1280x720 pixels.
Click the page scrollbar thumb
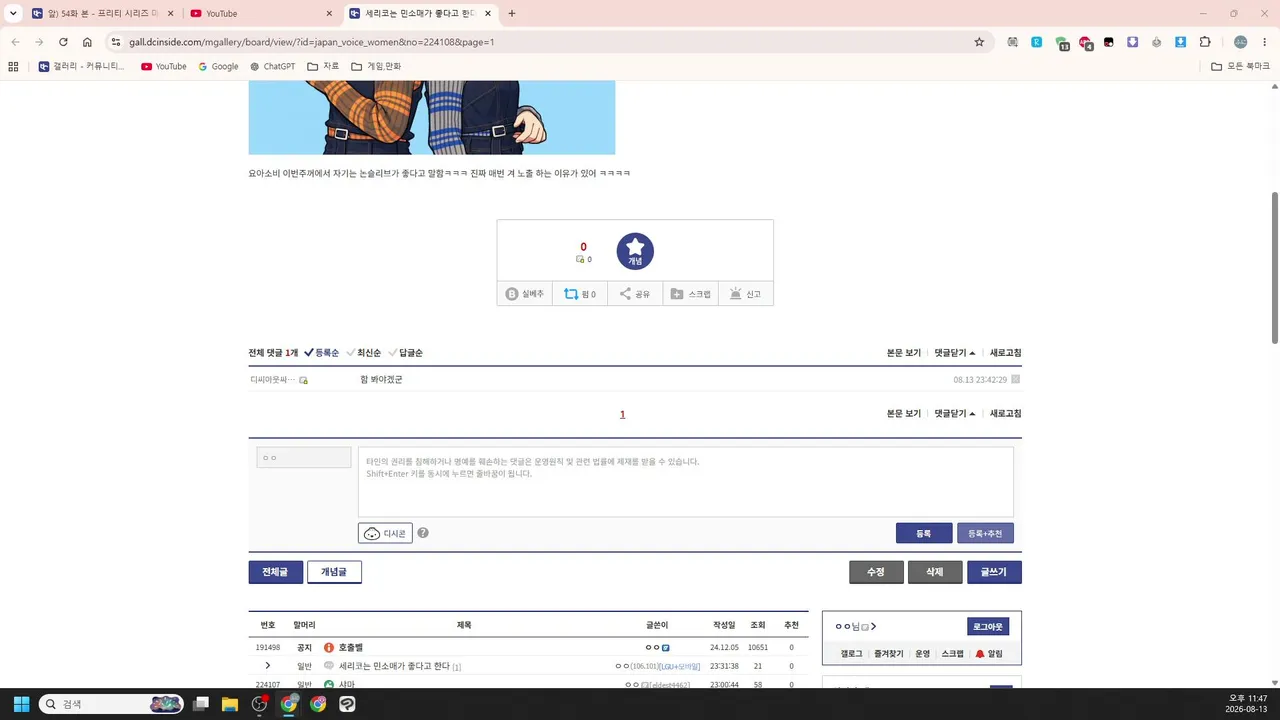tap(1275, 268)
